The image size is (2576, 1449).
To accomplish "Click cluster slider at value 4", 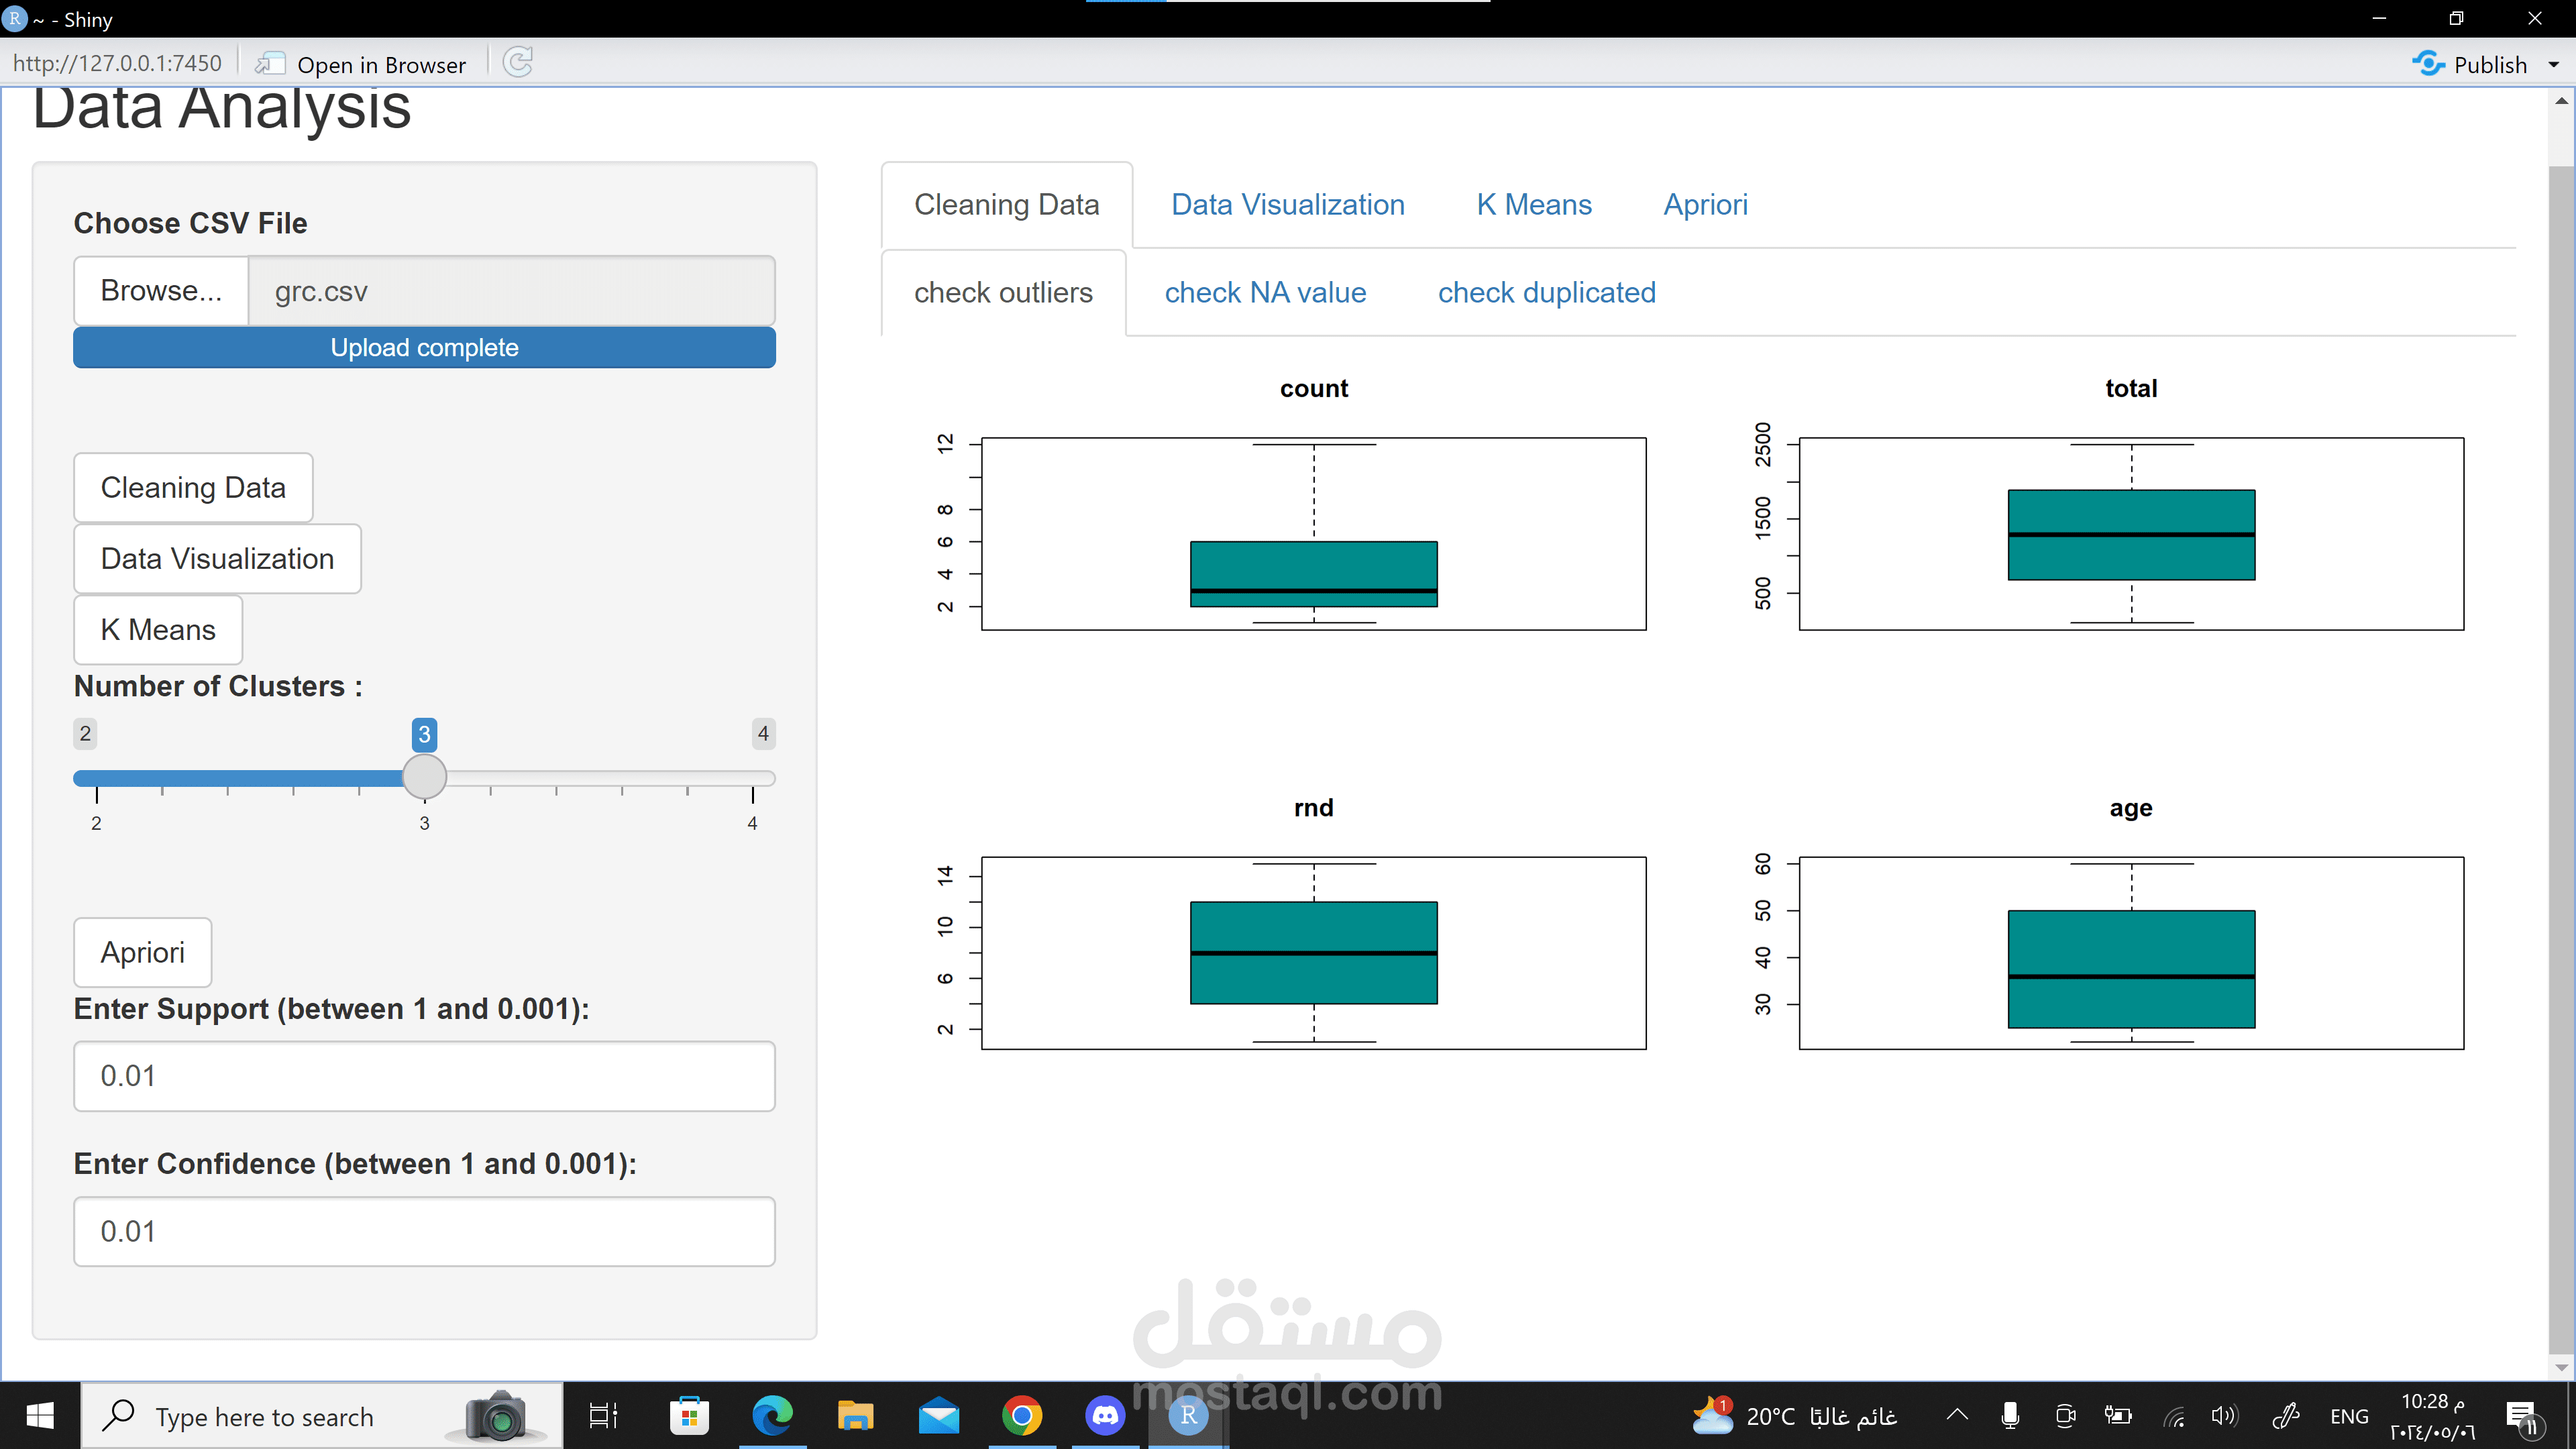I will coord(752,778).
